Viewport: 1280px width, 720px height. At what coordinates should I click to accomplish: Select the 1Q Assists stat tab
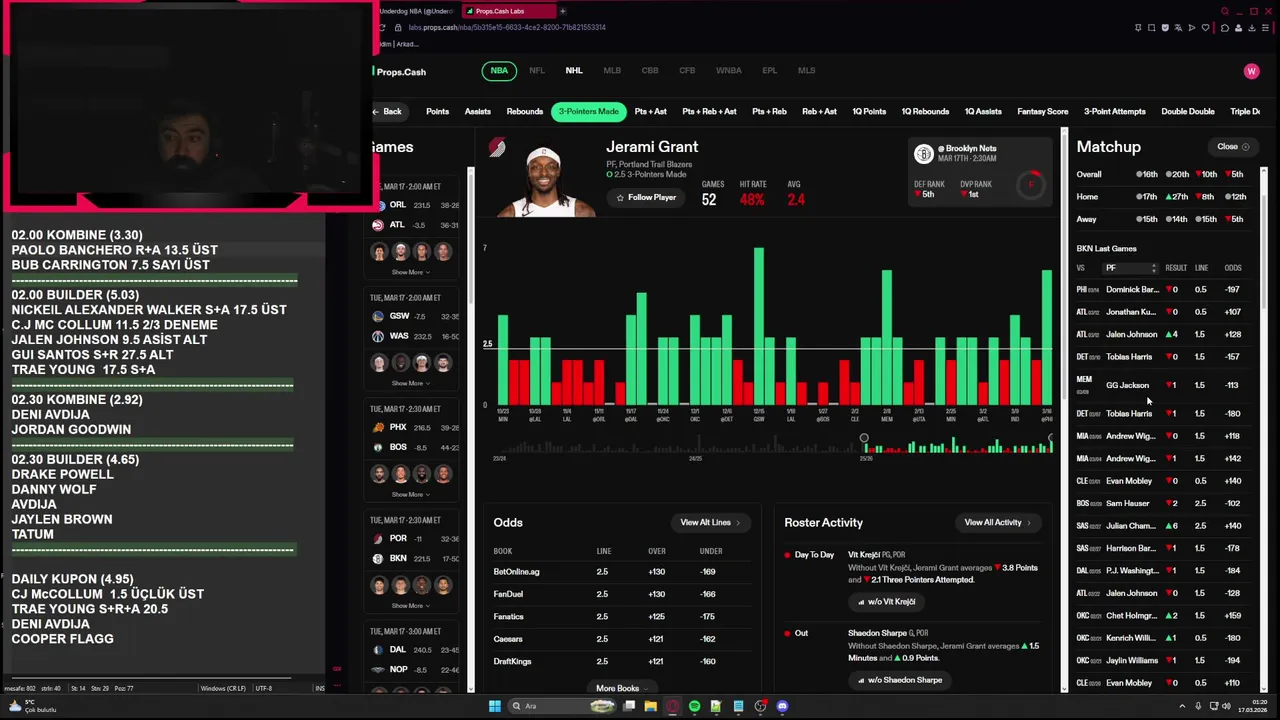(x=983, y=112)
